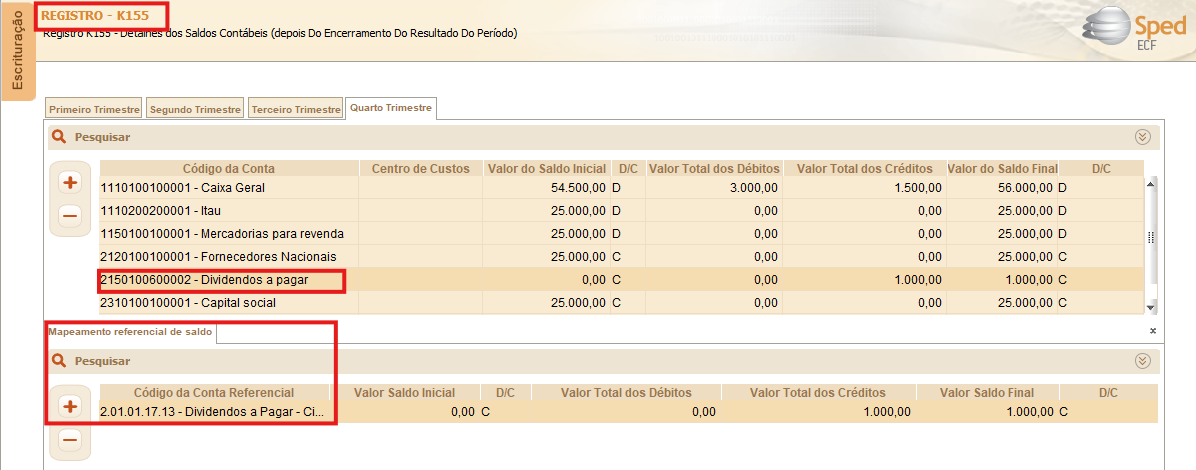This screenshot has width=1196, height=470.
Task: Add referential mapping with lower plus icon
Action: pyautogui.click(x=70, y=407)
